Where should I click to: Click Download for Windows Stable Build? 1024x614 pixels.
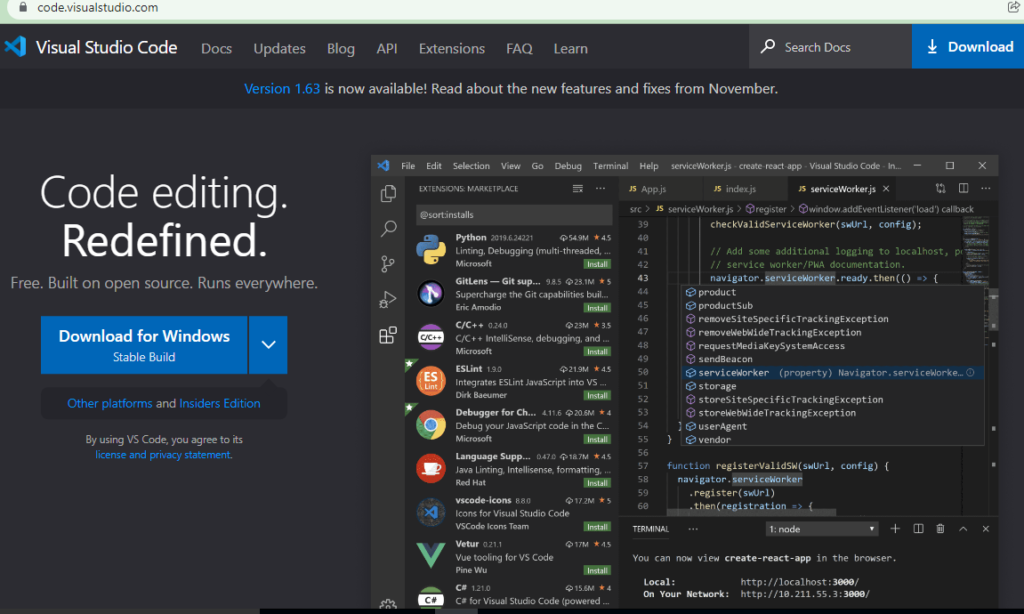pyautogui.click(x=144, y=345)
